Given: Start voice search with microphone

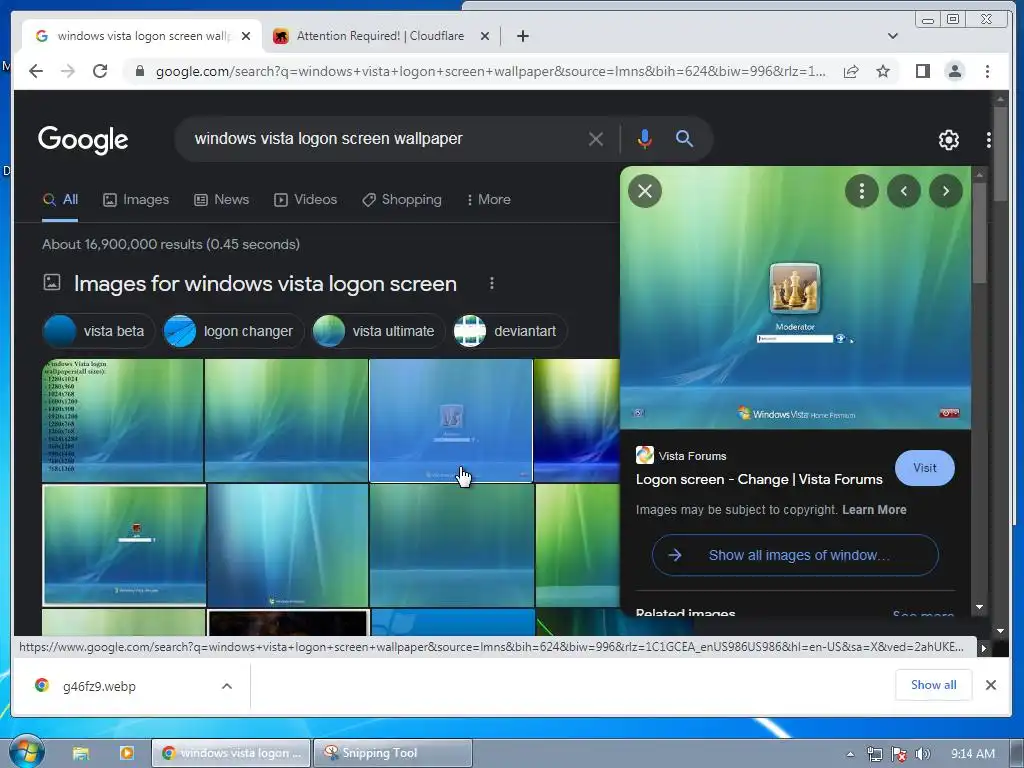Looking at the screenshot, I should (x=645, y=138).
